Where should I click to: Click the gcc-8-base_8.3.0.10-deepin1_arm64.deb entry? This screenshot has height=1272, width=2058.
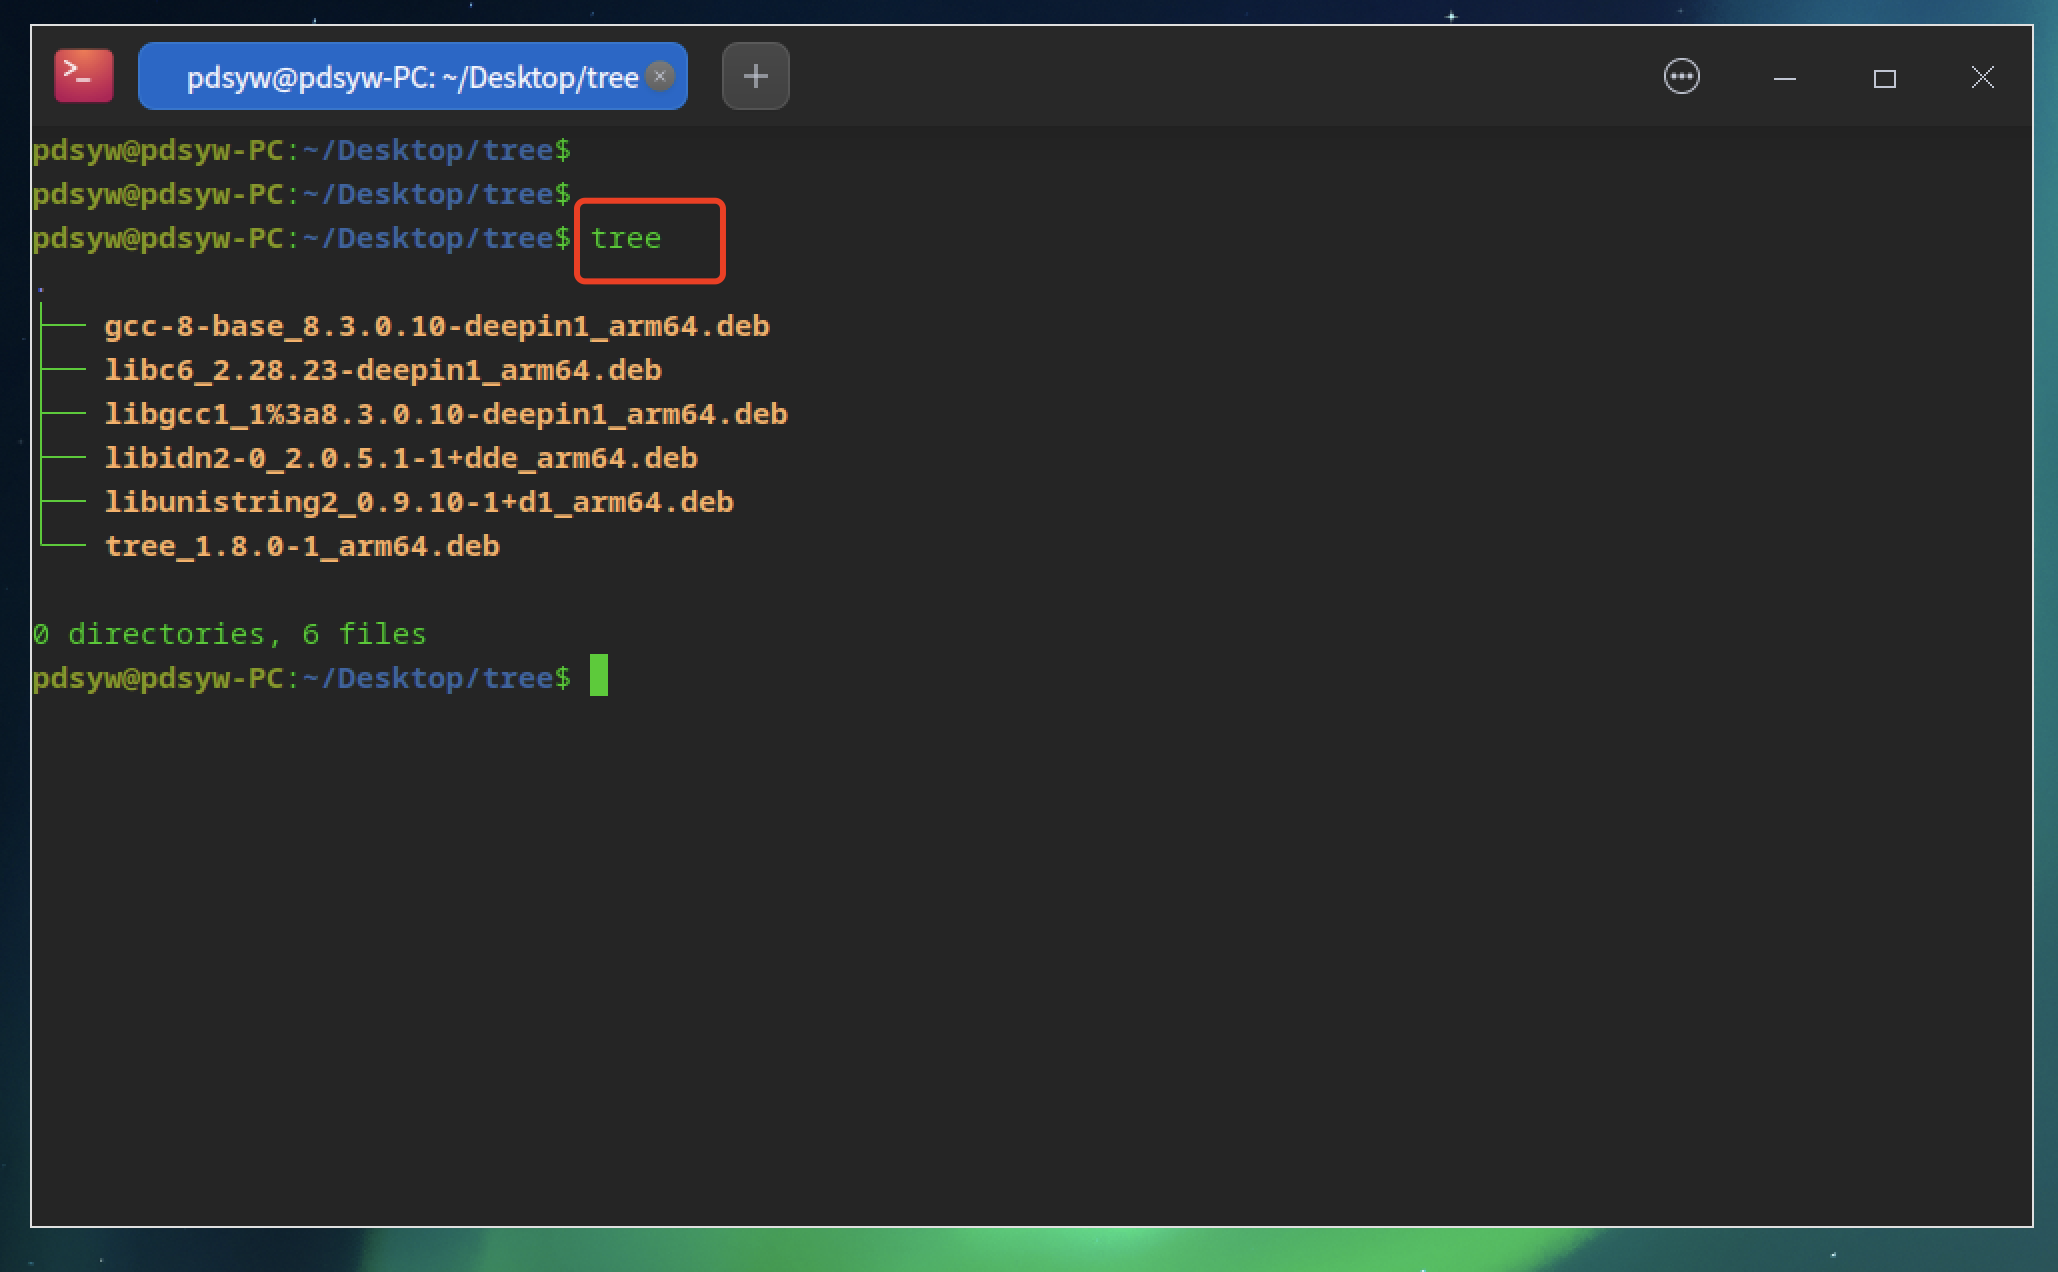coord(437,326)
